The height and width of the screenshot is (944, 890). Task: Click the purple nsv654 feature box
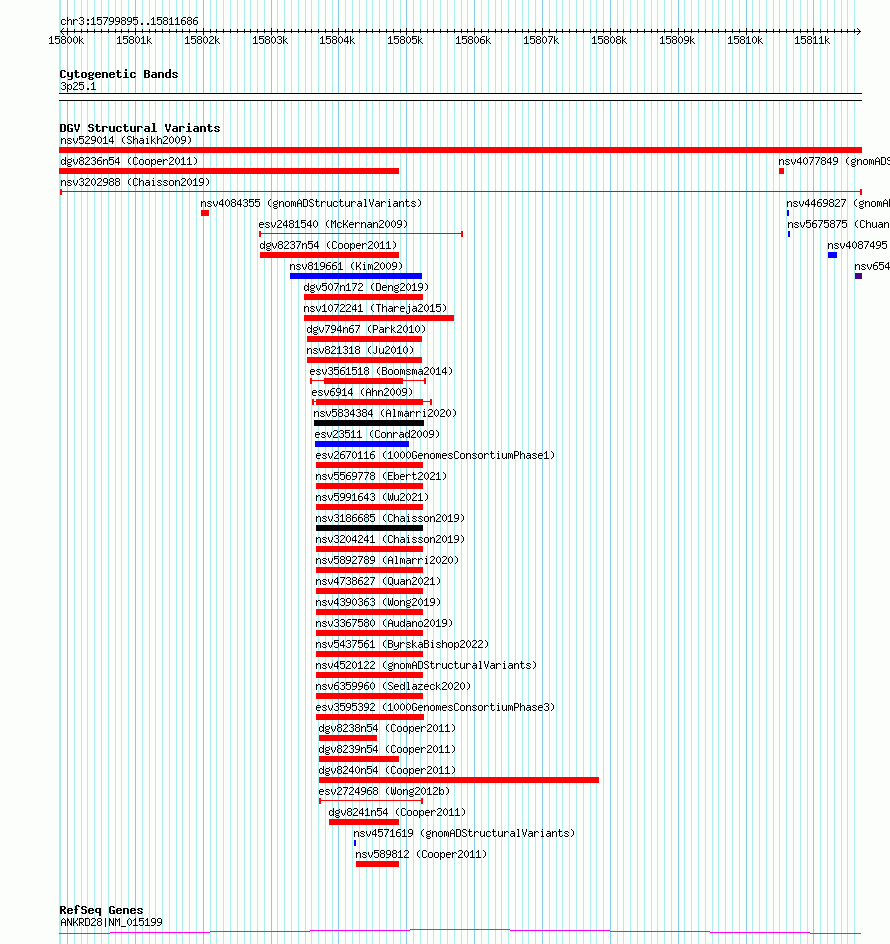(859, 276)
